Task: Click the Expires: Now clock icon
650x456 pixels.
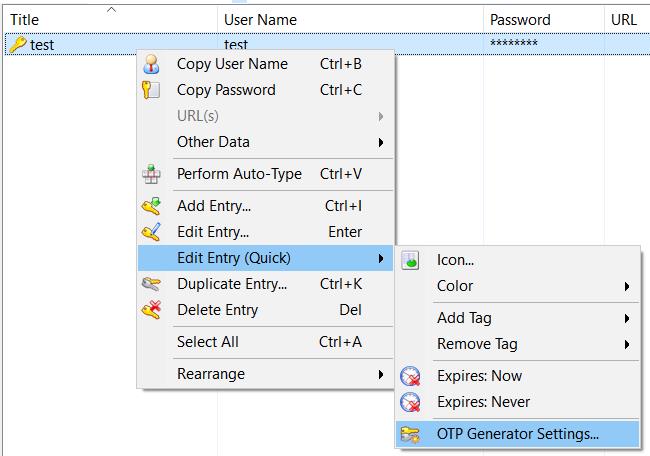Action: (410, 376)
